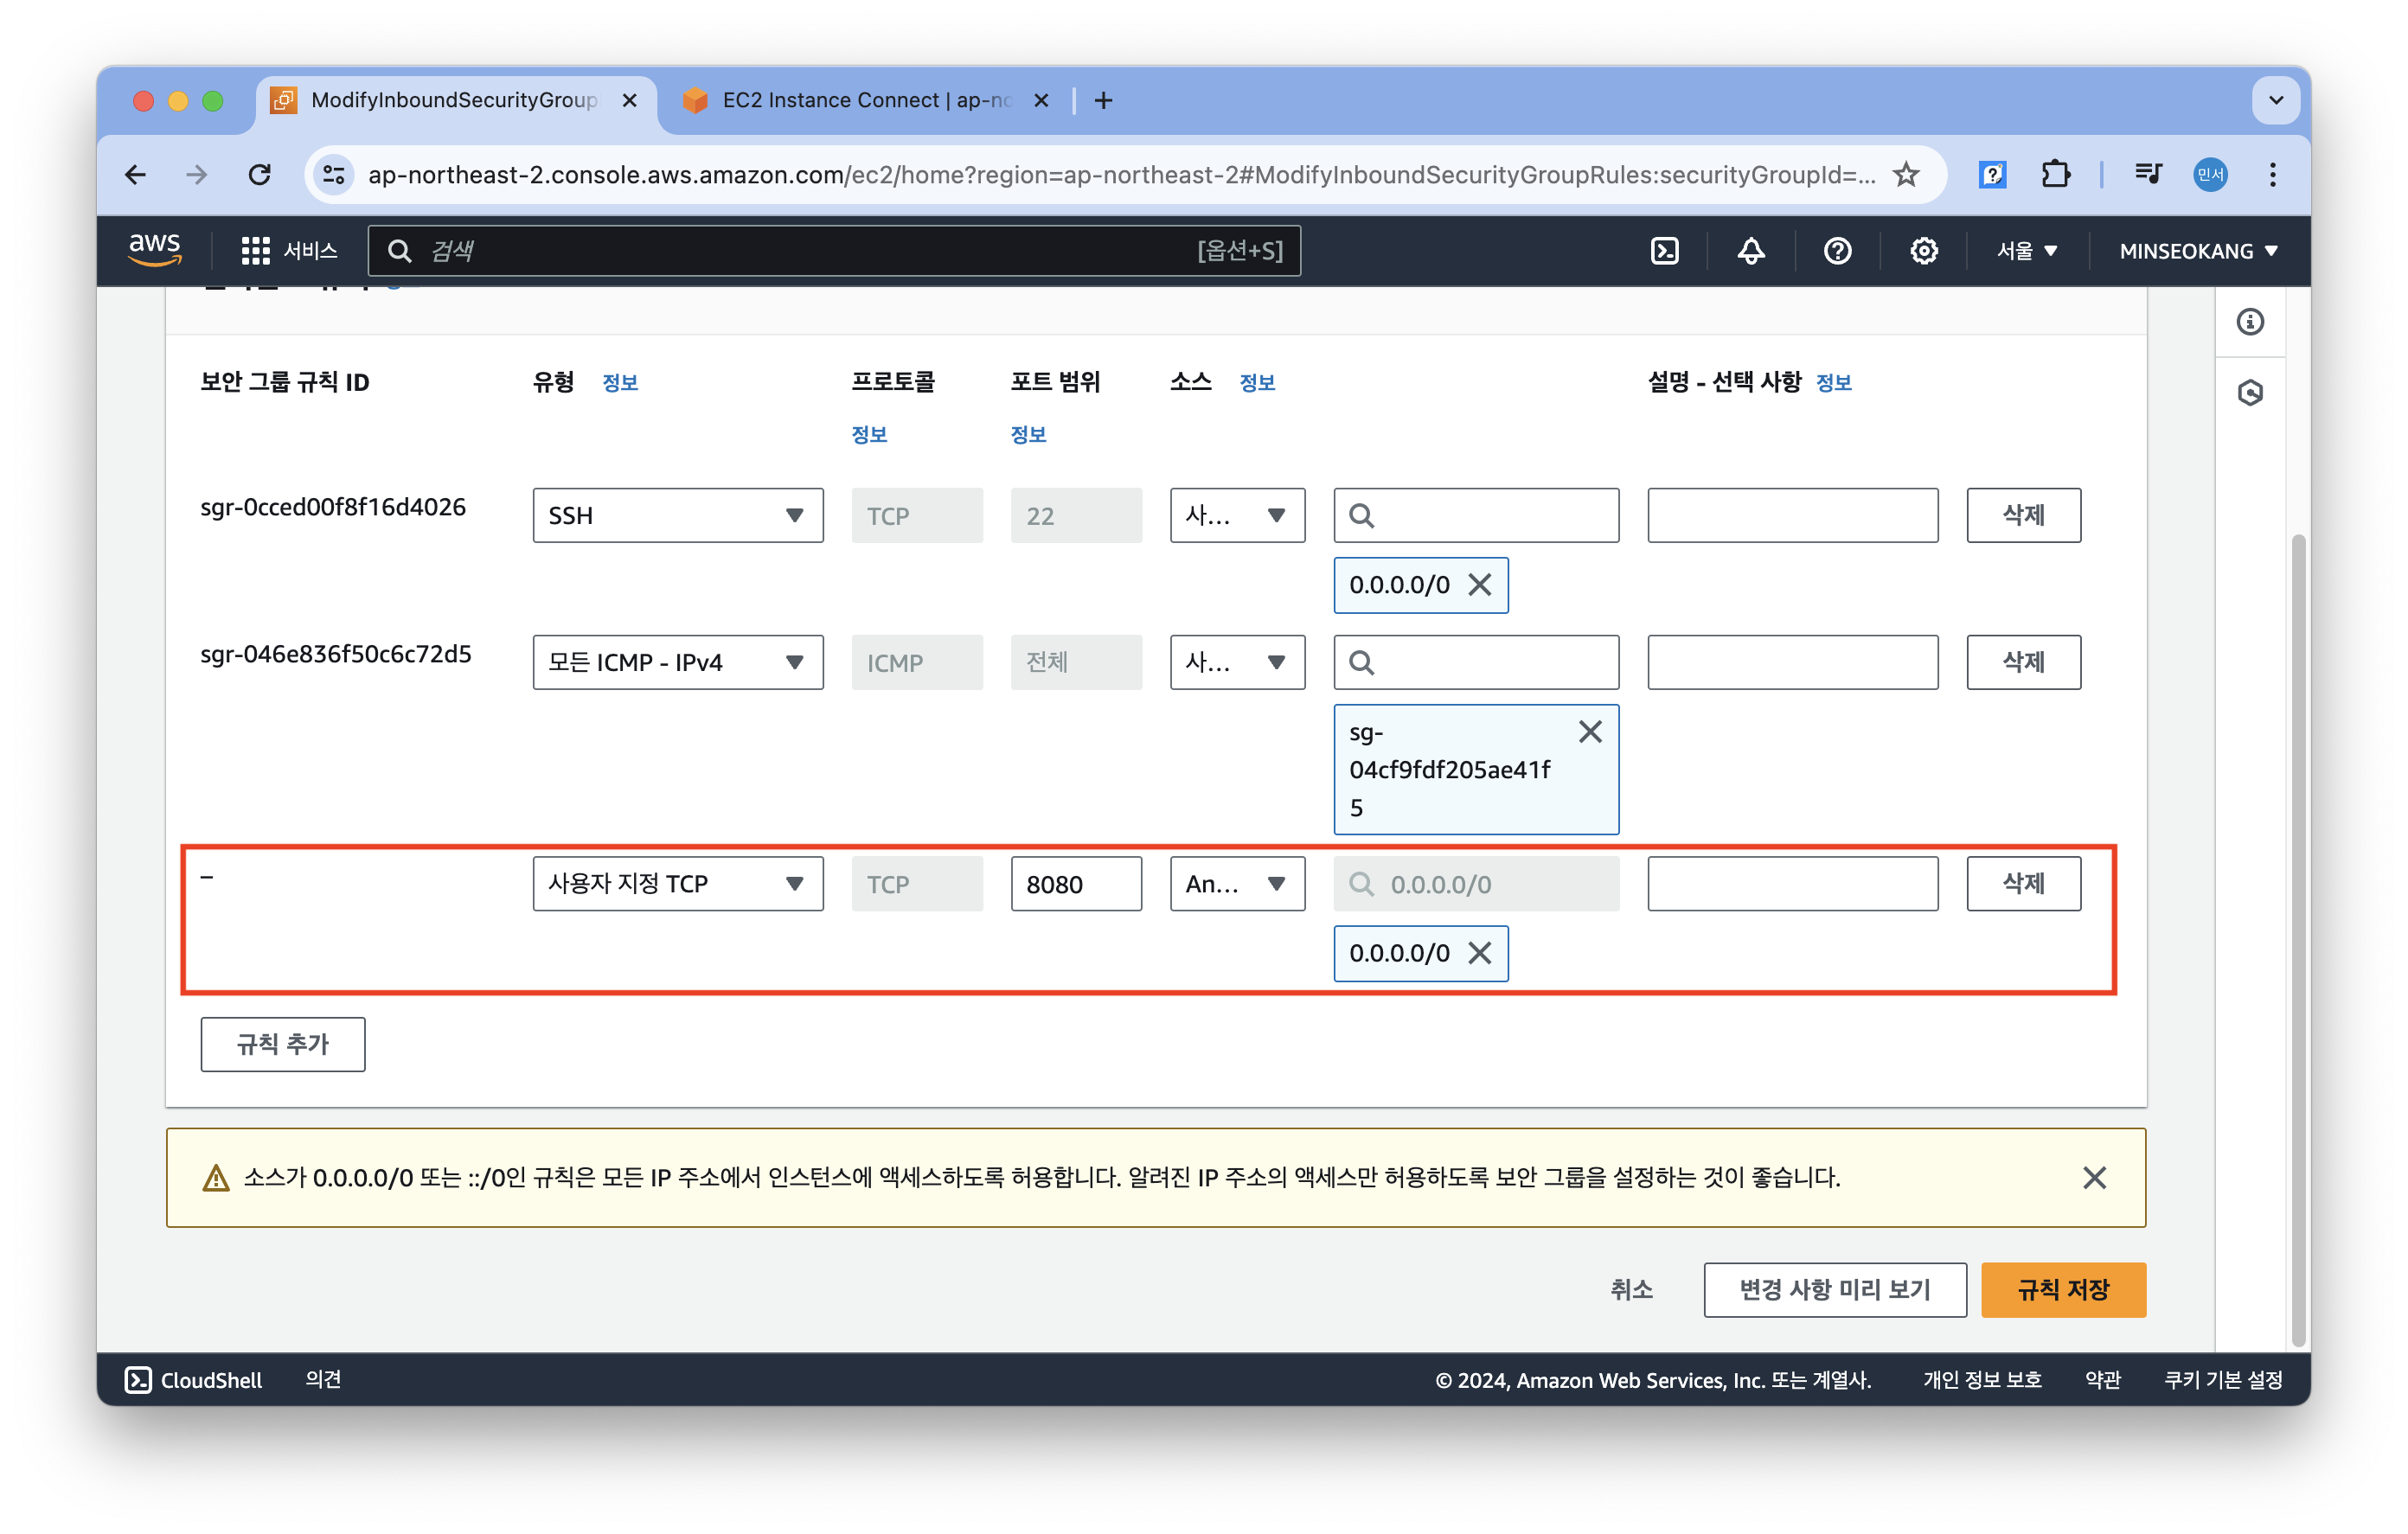The width and height of the screenshot is (2408, 1534).
Task: Expand SSH type dropdown
Action: point(677,515)
